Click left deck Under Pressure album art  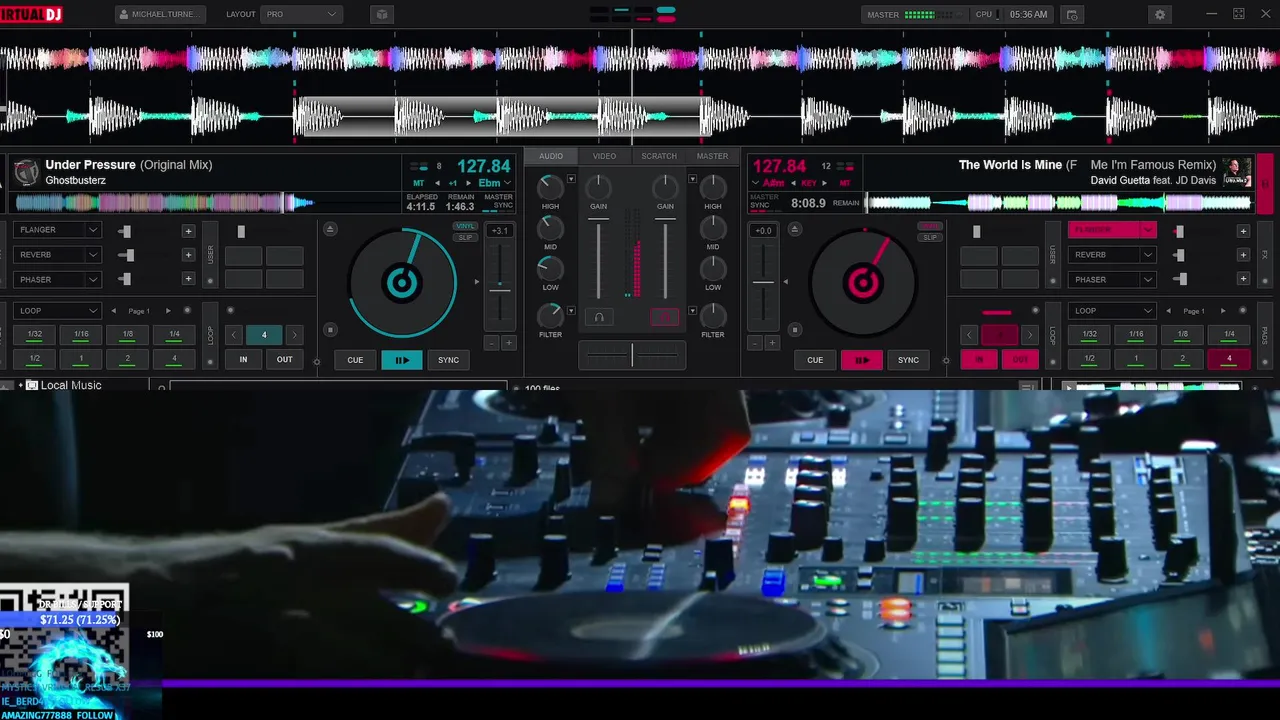pos(26,172)
